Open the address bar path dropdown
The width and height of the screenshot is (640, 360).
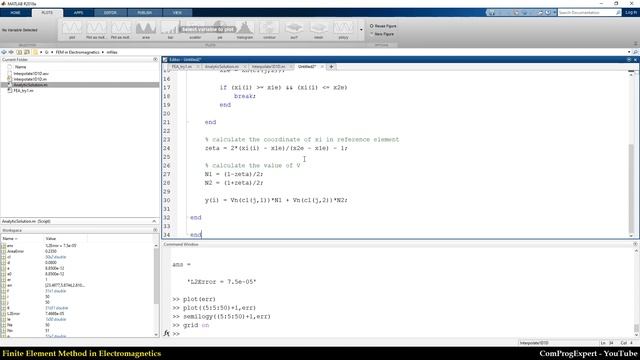pyautogui.click(x=629, y=52)
